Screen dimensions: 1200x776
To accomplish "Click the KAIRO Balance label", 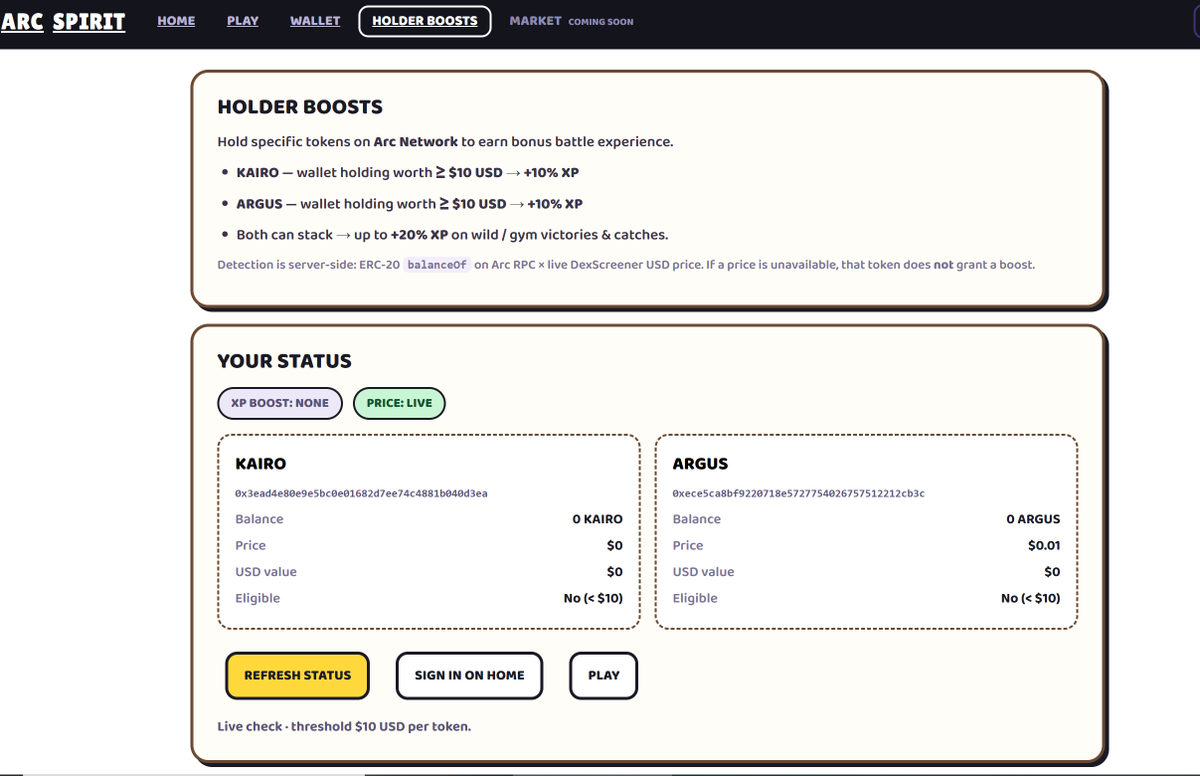I will 259,519.
